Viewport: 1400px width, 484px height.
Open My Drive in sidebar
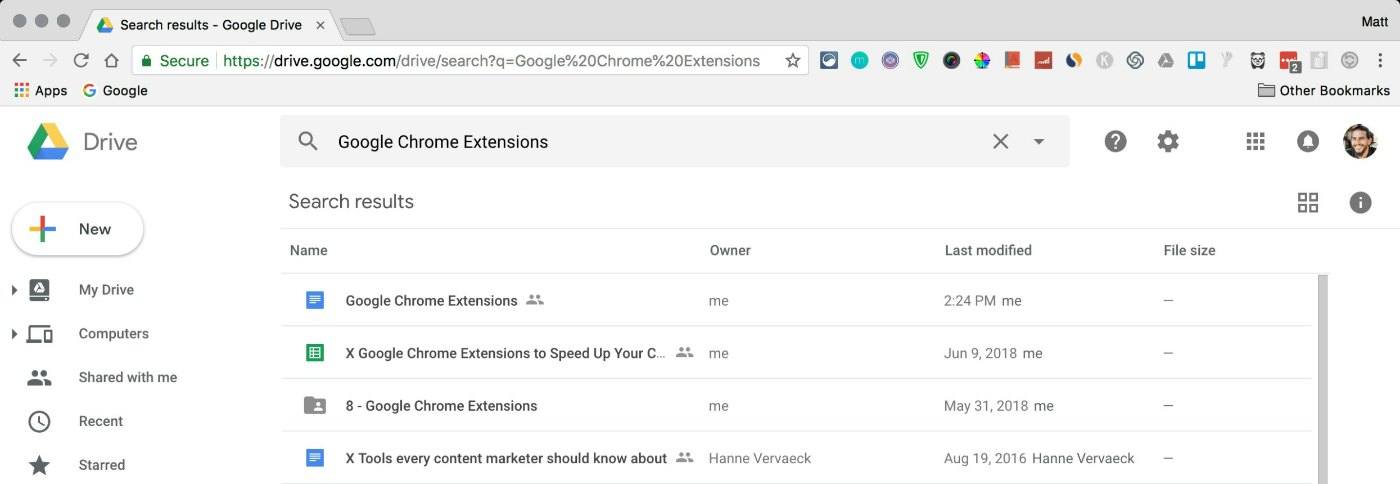[106, 290]
